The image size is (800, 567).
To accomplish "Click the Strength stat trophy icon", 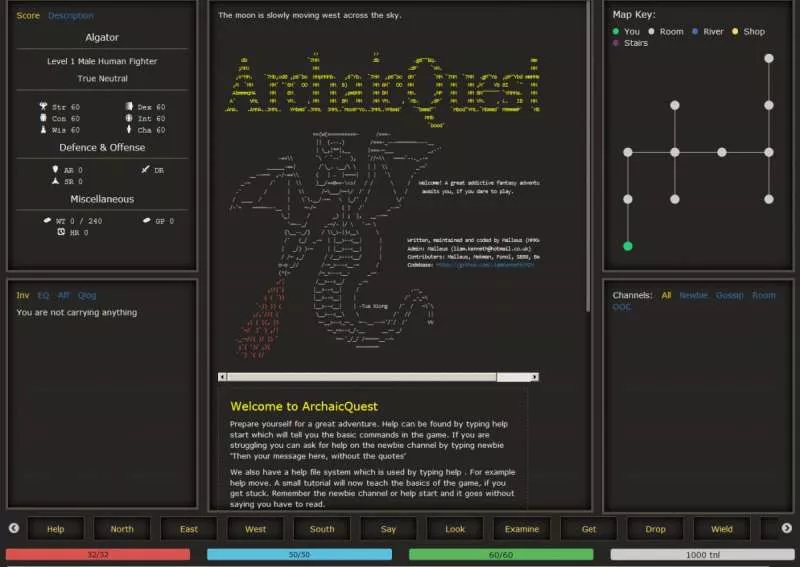I will pyautogui.click(x=44, y=106).
